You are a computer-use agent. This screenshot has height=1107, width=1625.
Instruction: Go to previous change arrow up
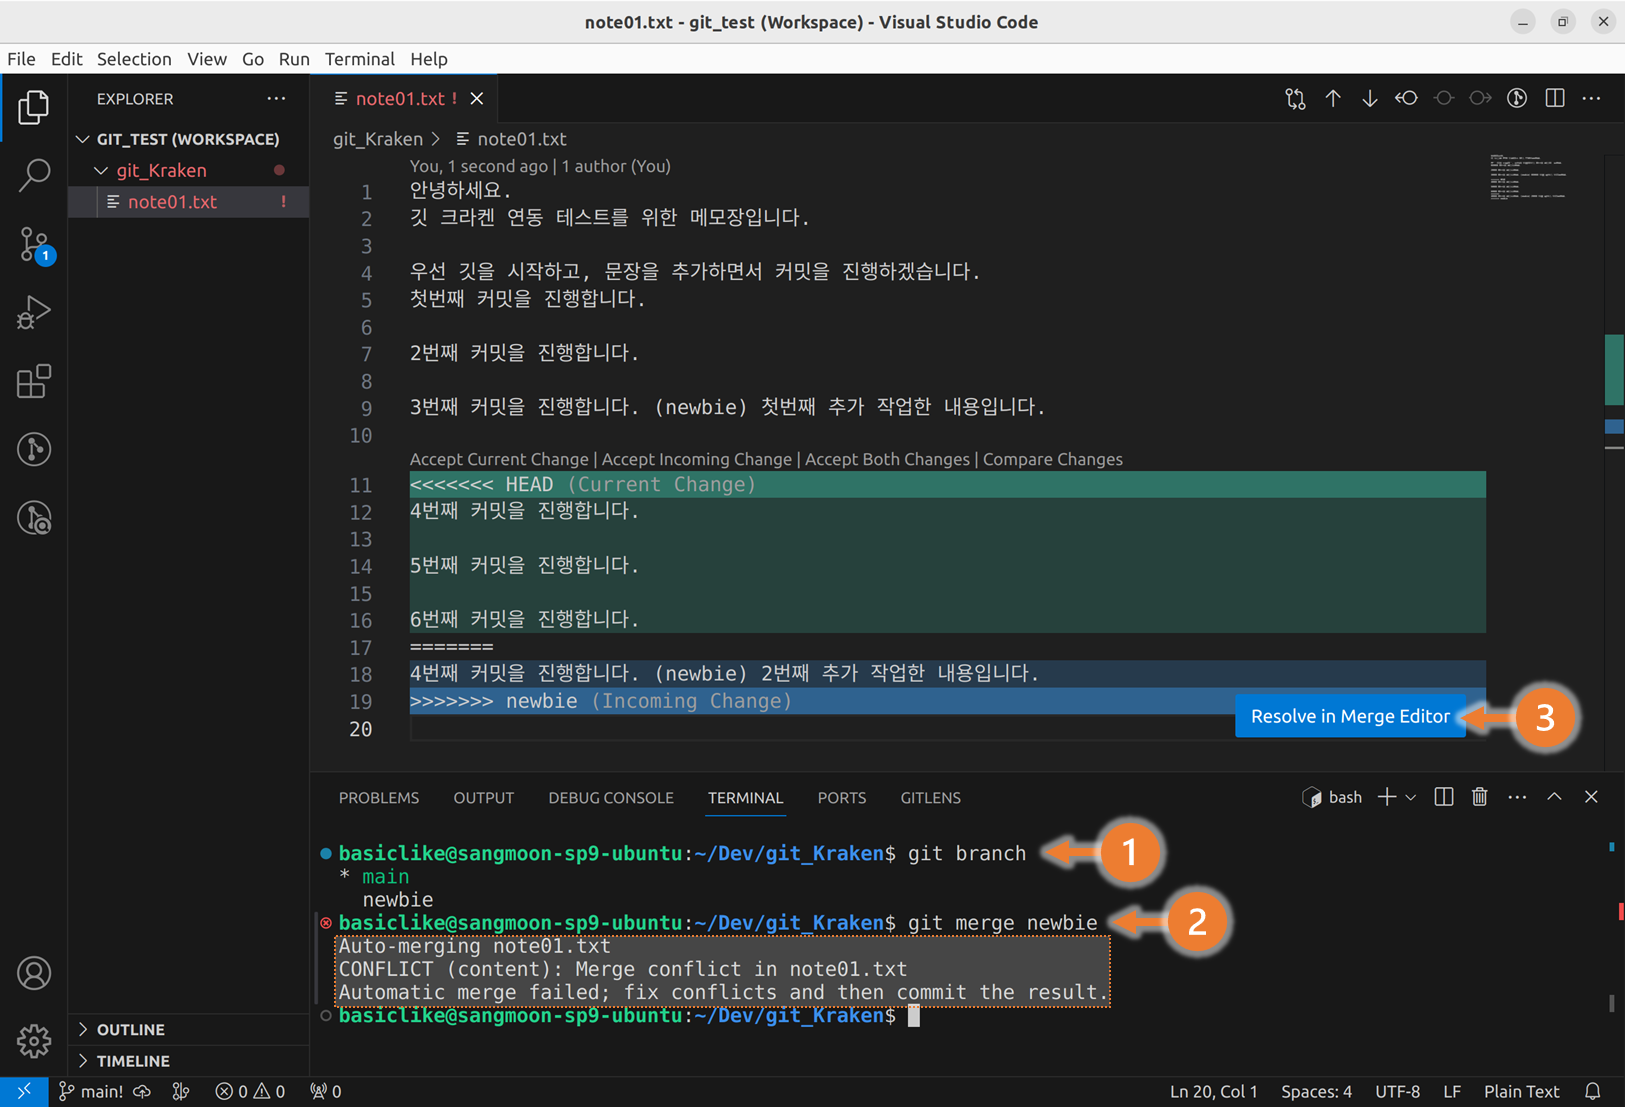(x=1333, y=98)
